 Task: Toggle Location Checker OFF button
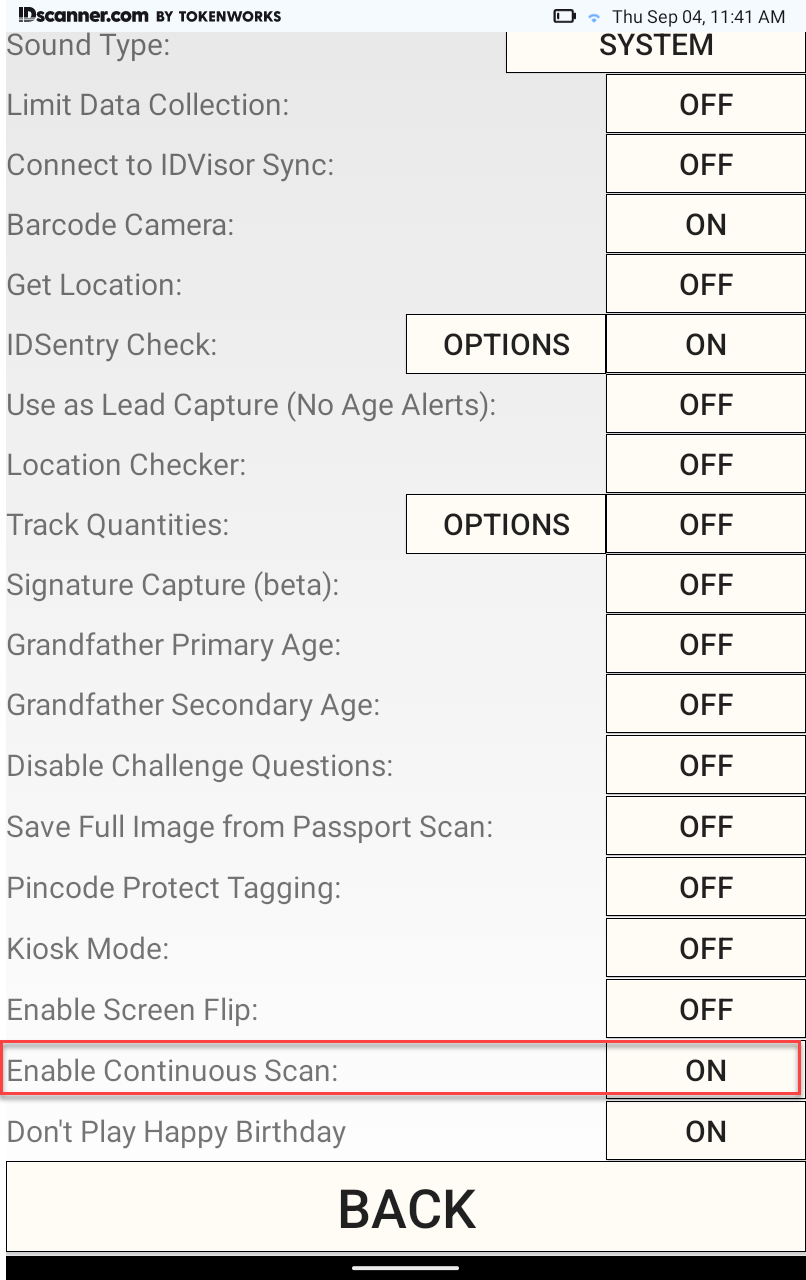coord(706,464)
